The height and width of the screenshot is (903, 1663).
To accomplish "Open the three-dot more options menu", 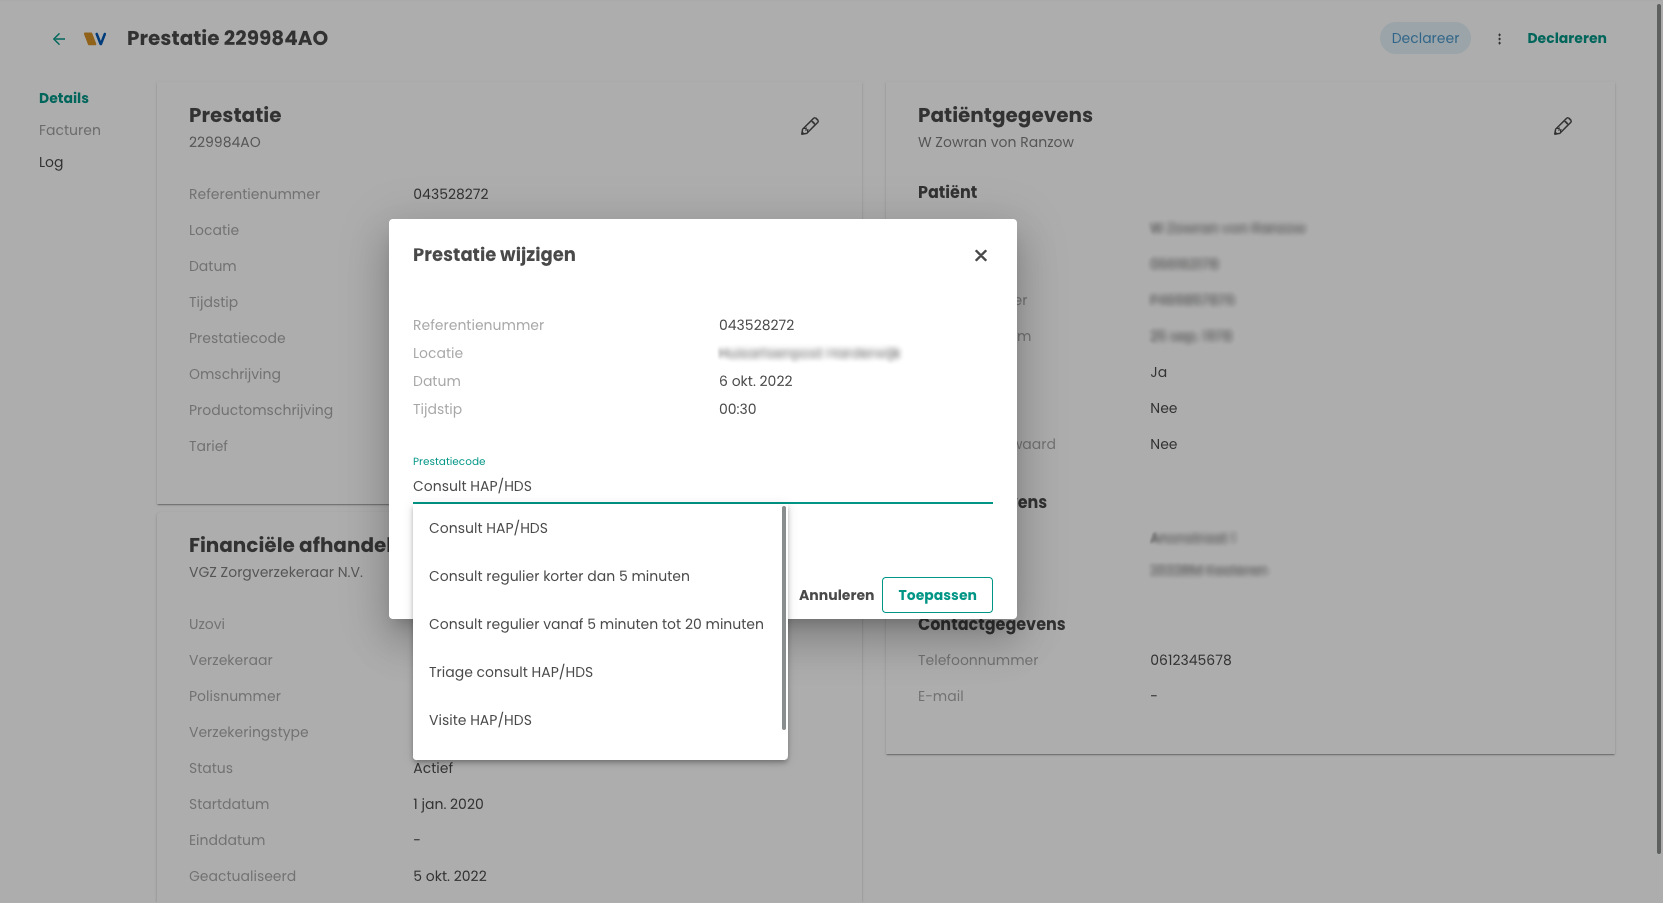I will (1499, 39).
